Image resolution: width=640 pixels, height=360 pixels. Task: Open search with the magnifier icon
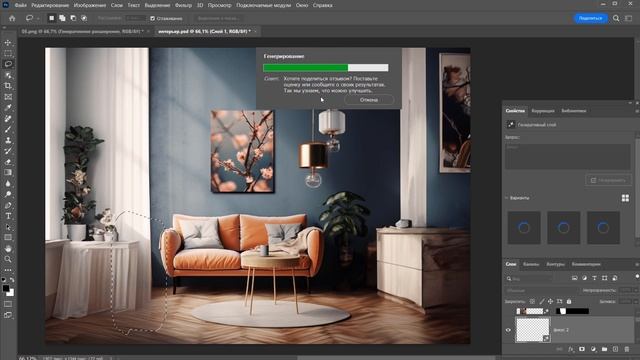point(616,18)
